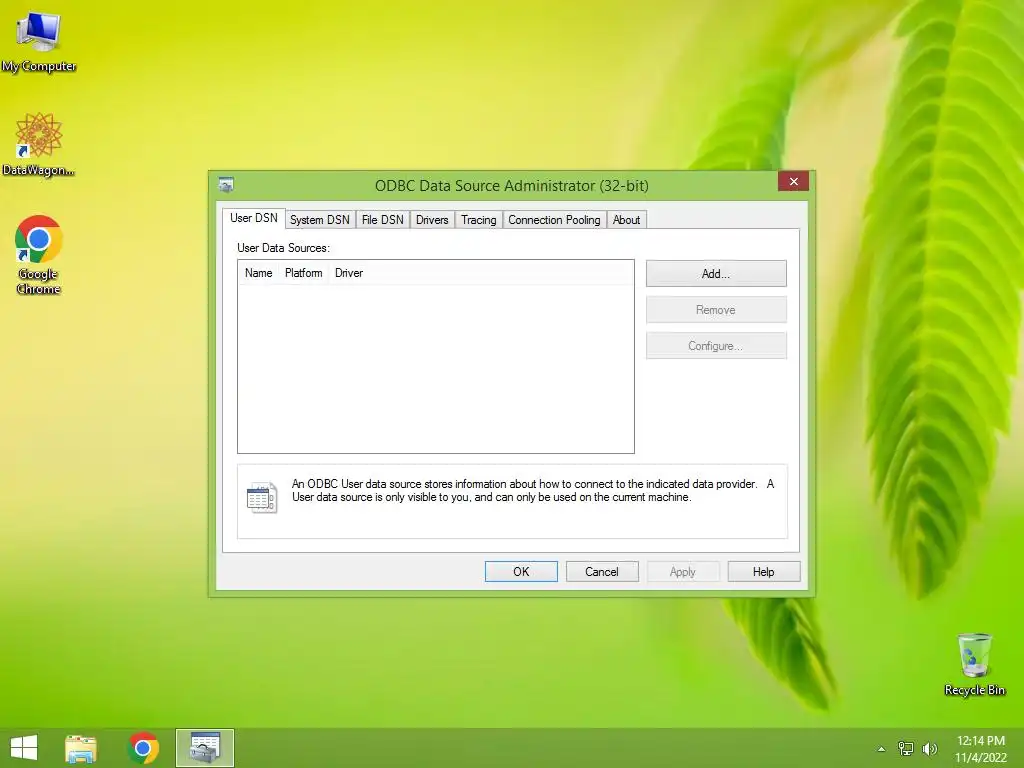Show hidden tray icons arrow
Image resolution: width=1024 pixels, height=768 pixels.
point(881,749)
